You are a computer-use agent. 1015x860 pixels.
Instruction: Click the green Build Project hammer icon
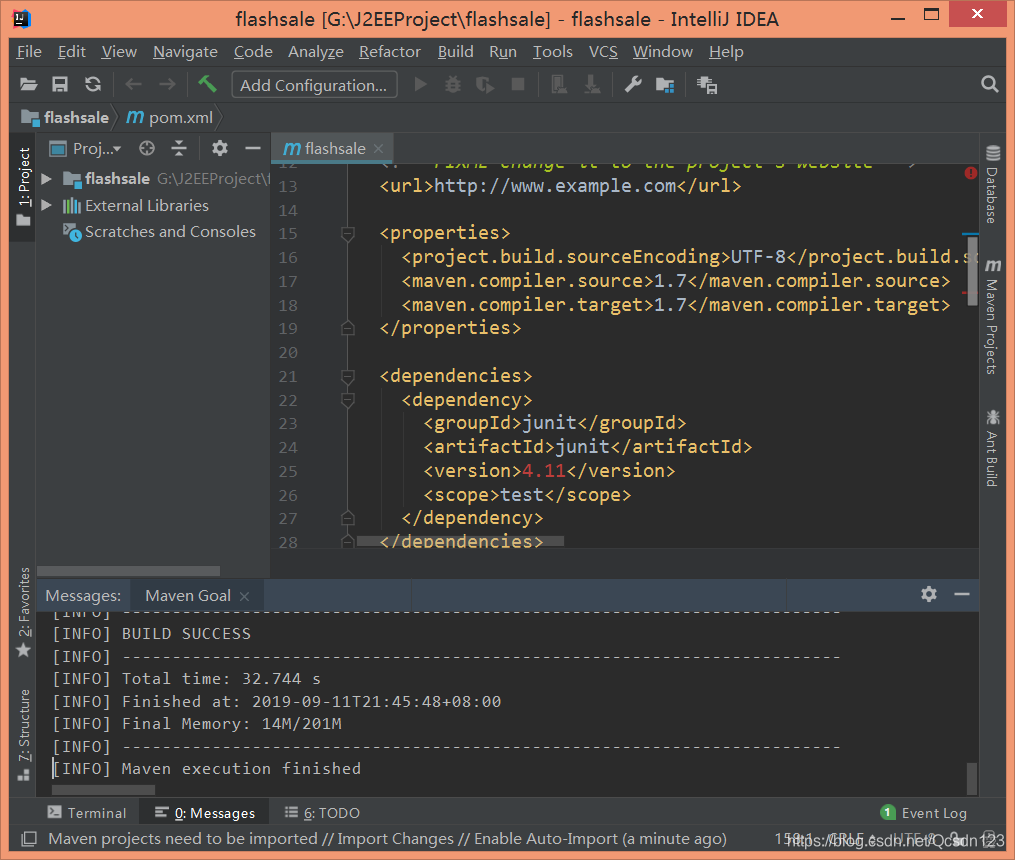(207, 84)
